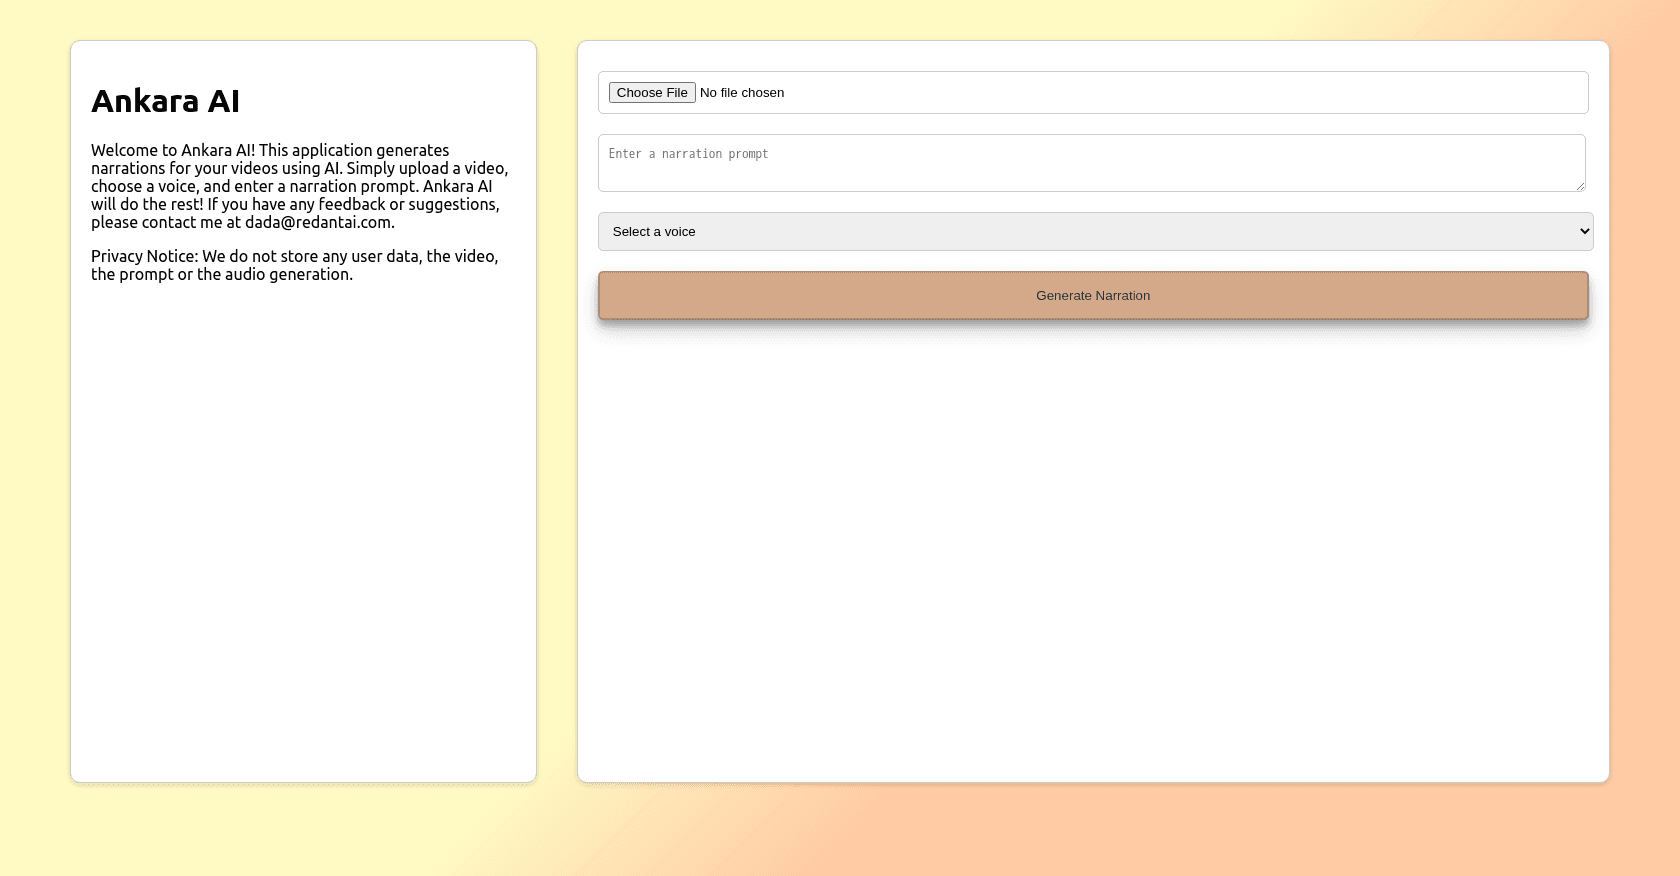Click the 'Enter a narration prompt' placeholder

coord(688,154)
